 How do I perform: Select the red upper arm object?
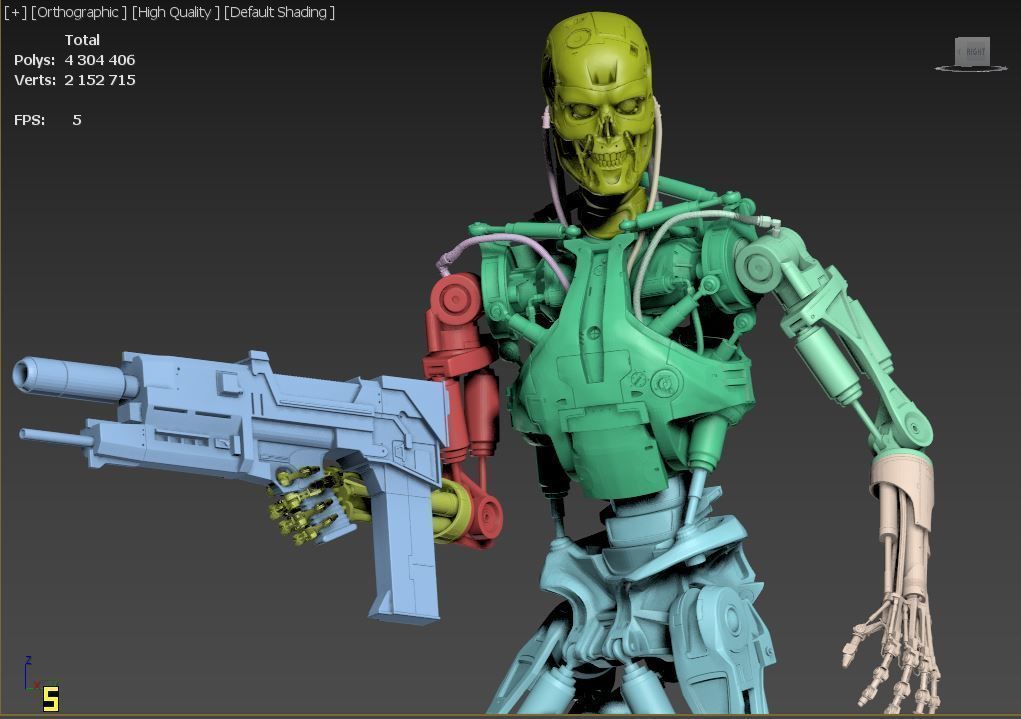tap(464, 391)
